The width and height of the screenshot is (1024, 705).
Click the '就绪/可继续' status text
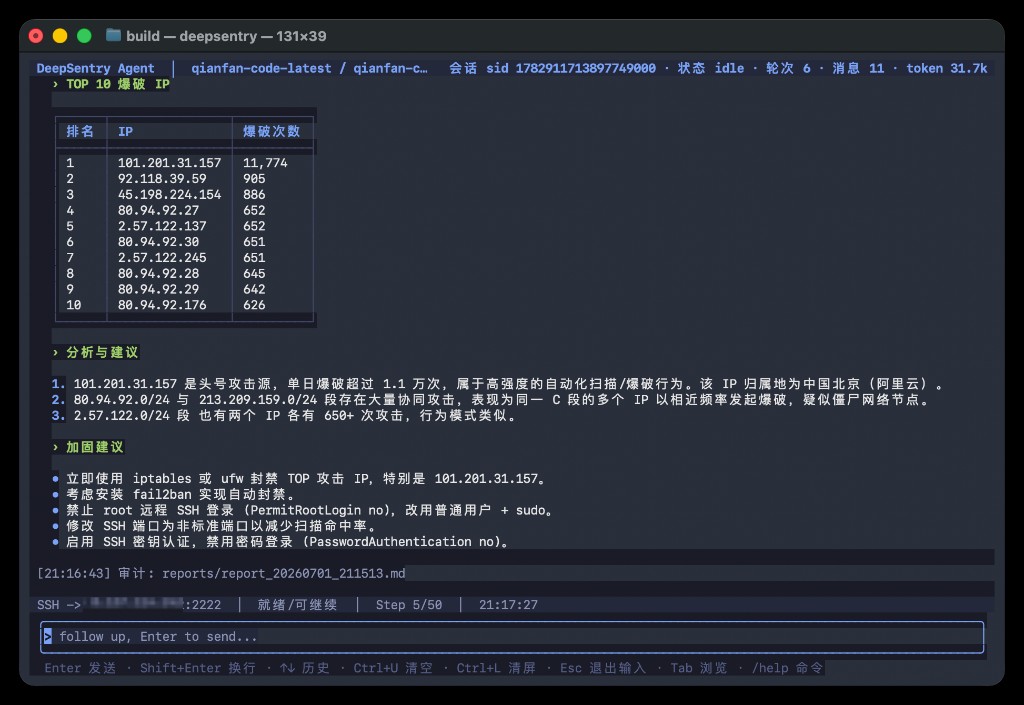coord(297,605)
